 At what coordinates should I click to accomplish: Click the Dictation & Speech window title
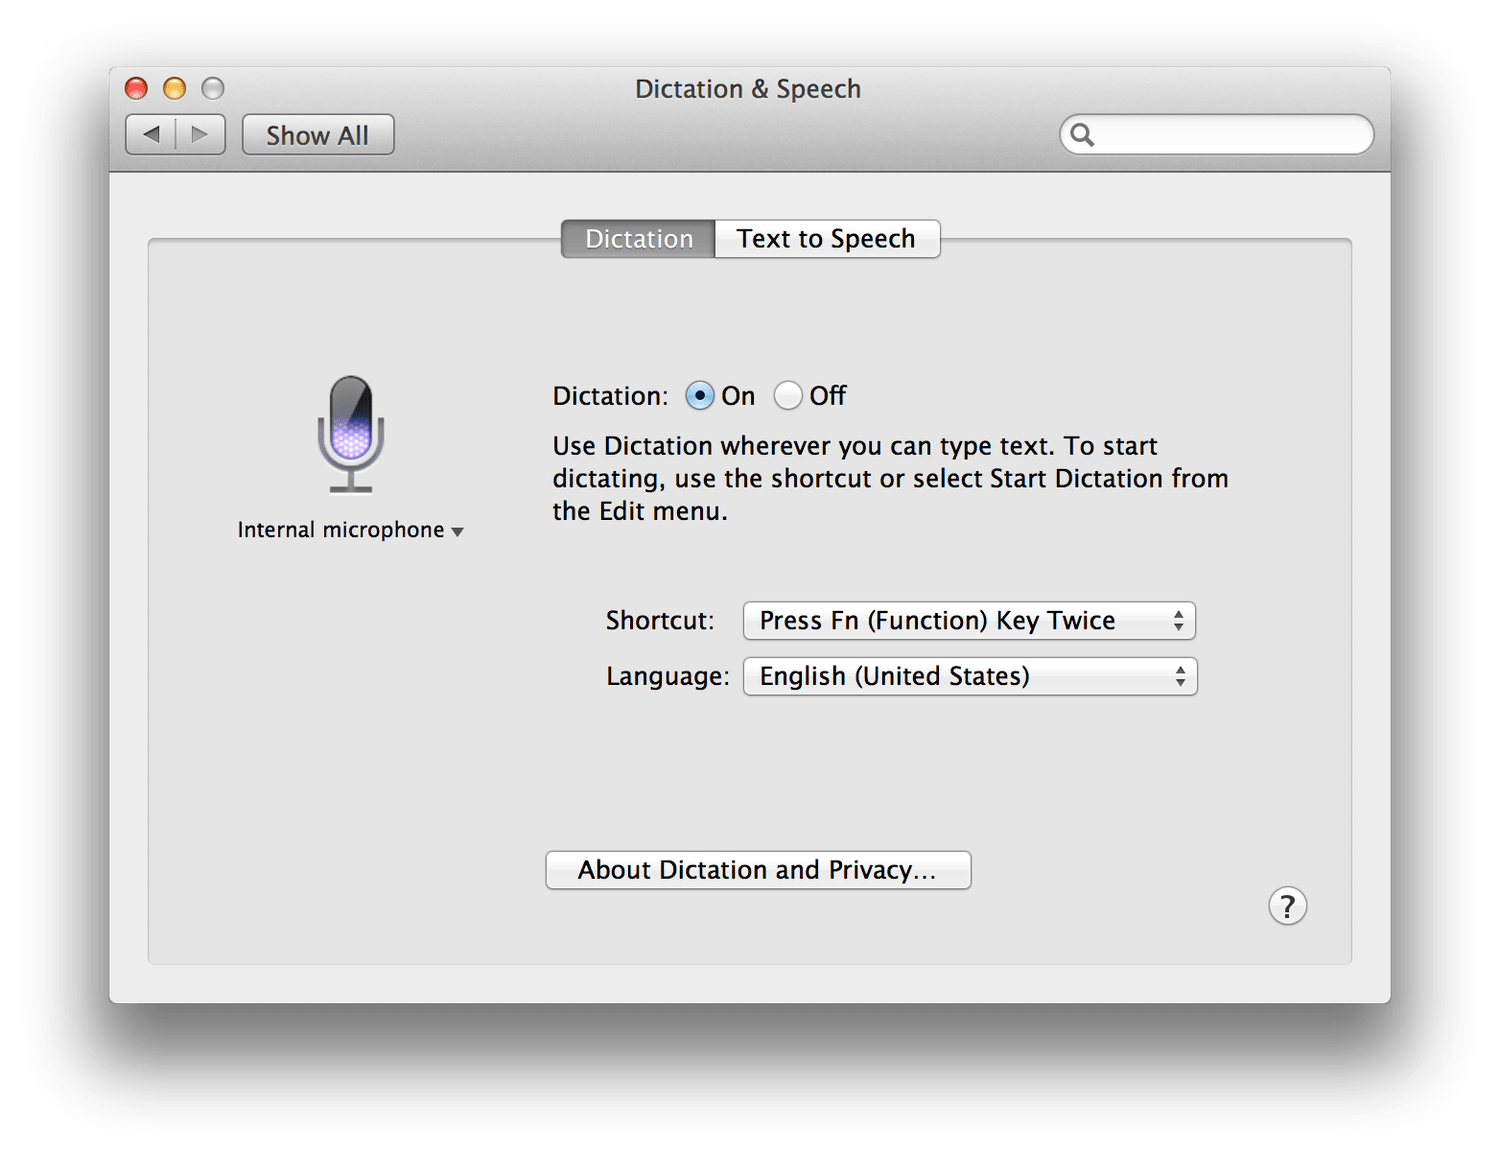click(748, 89)
